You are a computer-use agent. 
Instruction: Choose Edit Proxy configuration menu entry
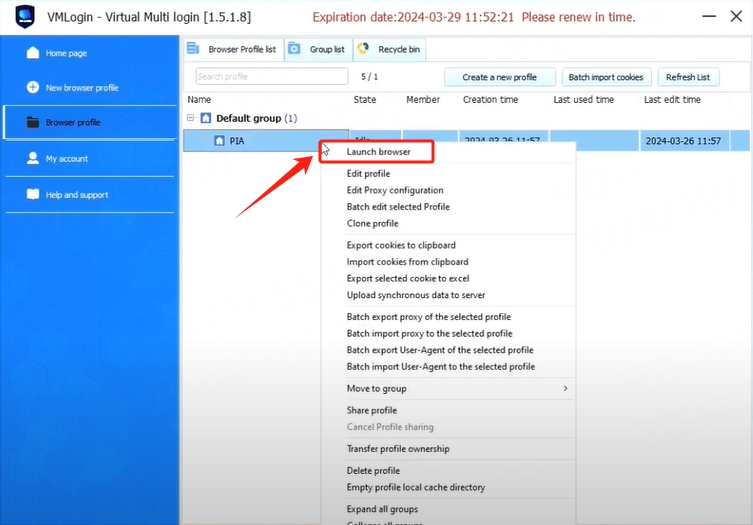(395, 190)
